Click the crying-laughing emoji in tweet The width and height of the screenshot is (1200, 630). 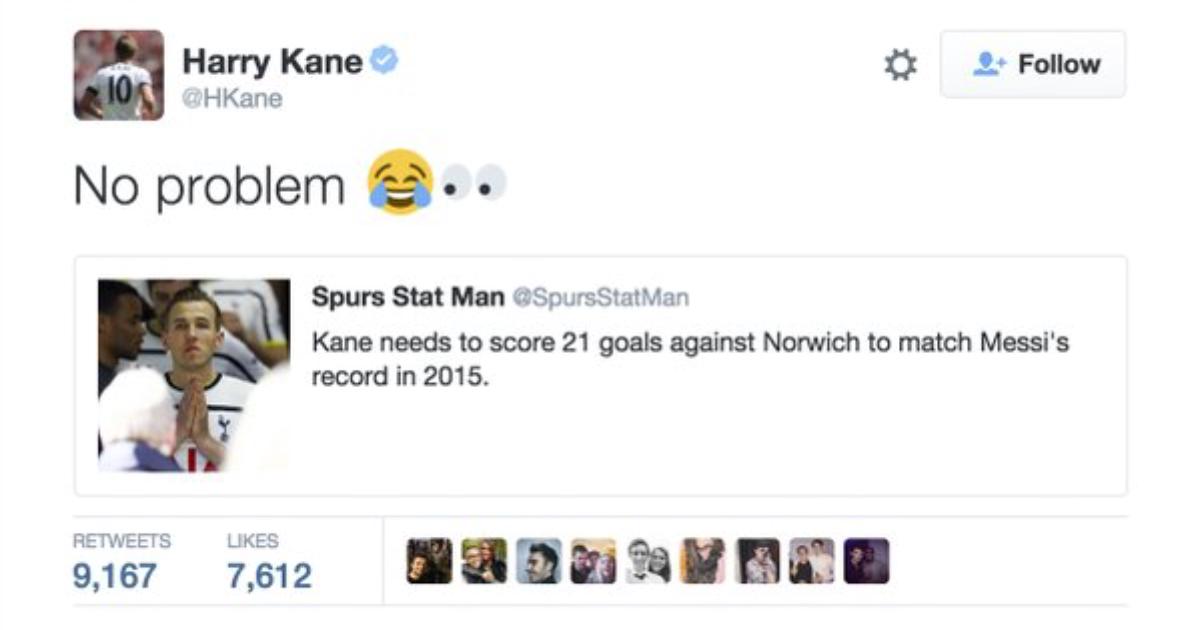pos(399,182)
